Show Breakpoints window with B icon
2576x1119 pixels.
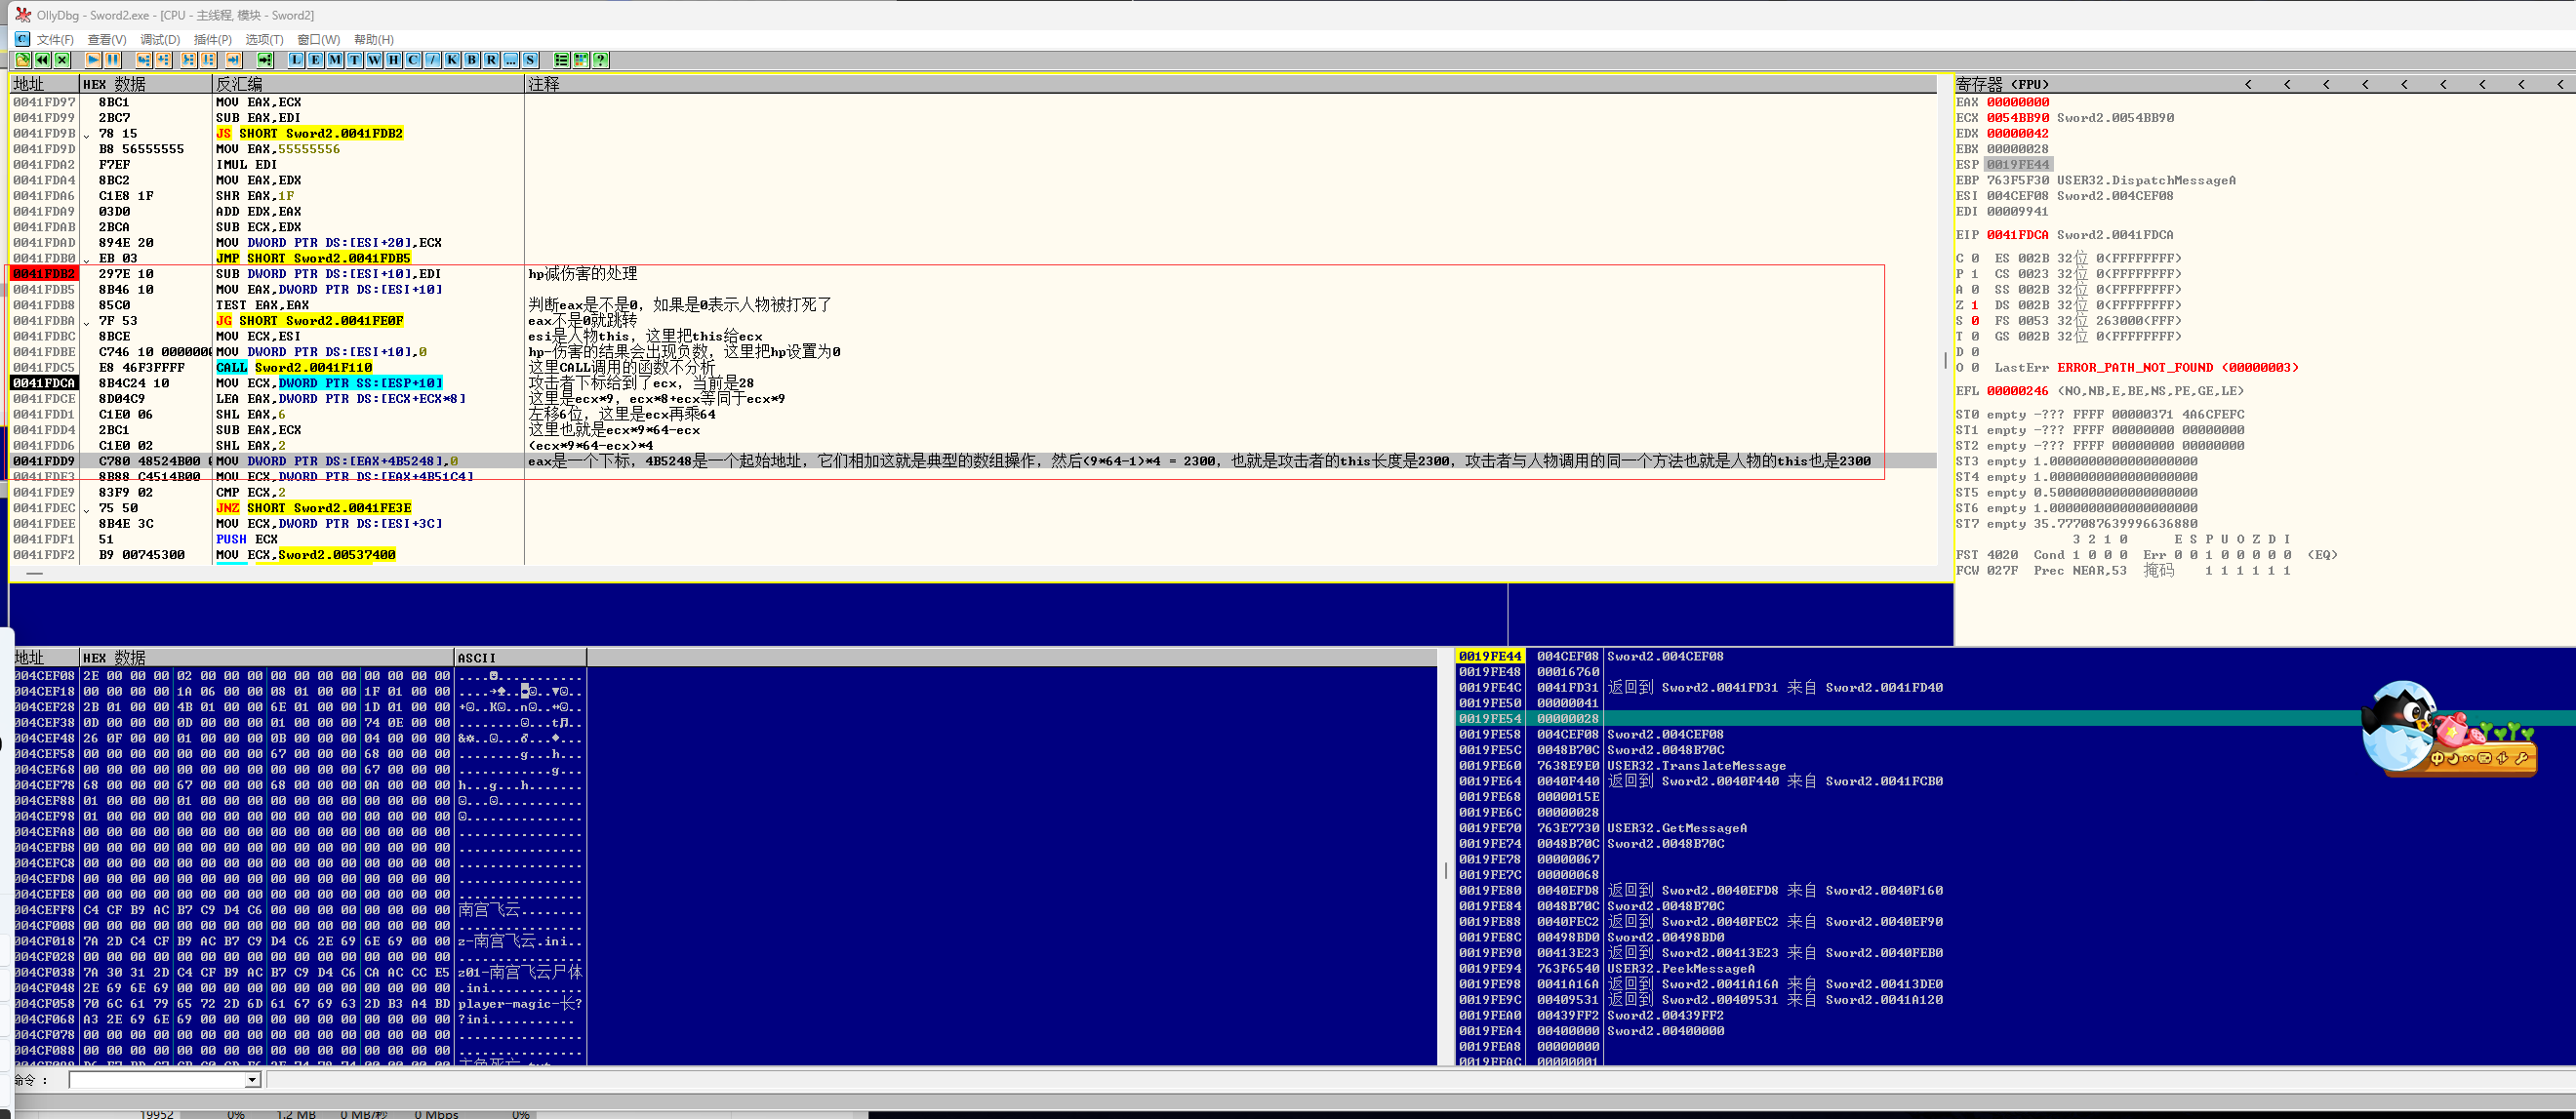point(472,60)
